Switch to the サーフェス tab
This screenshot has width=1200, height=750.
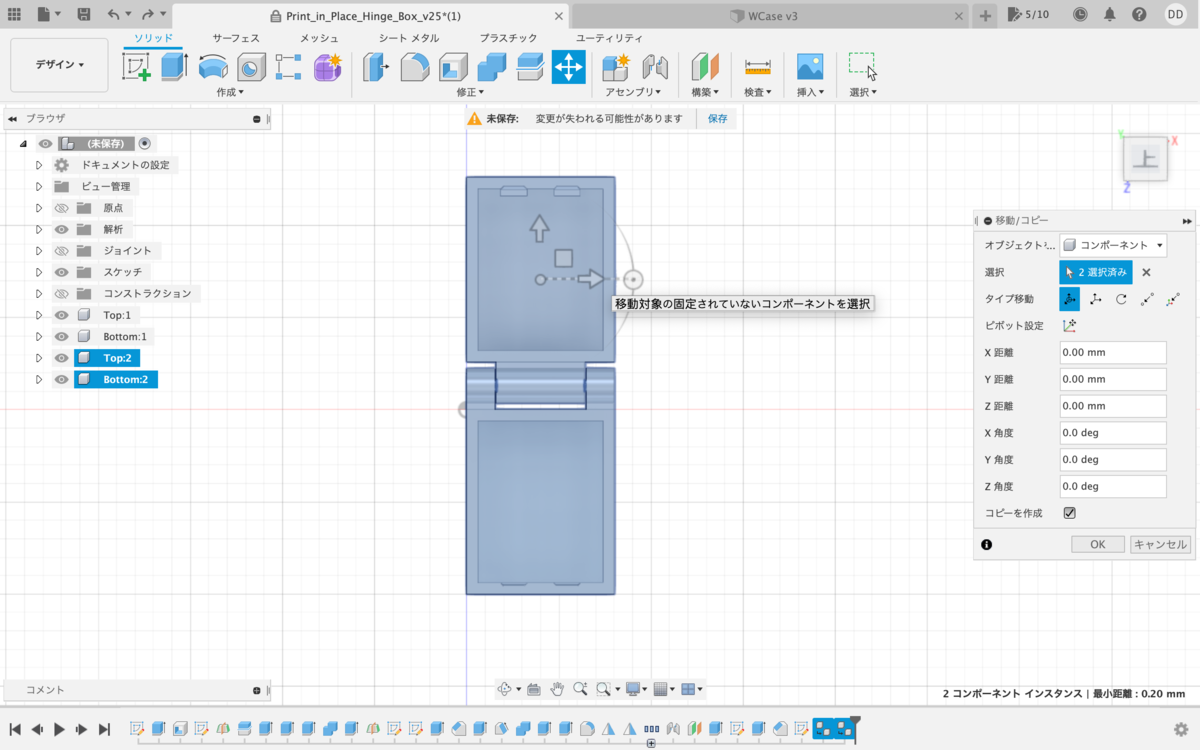coord(235,38)
